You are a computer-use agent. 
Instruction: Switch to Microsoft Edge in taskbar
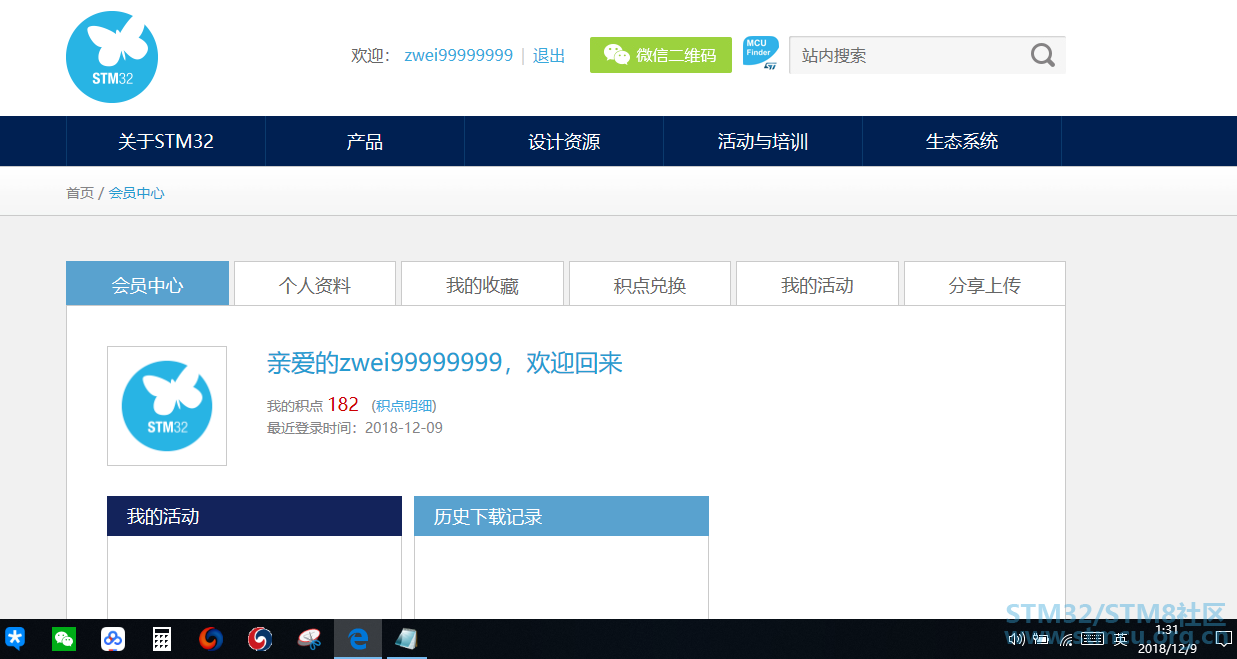click(358, 639)
